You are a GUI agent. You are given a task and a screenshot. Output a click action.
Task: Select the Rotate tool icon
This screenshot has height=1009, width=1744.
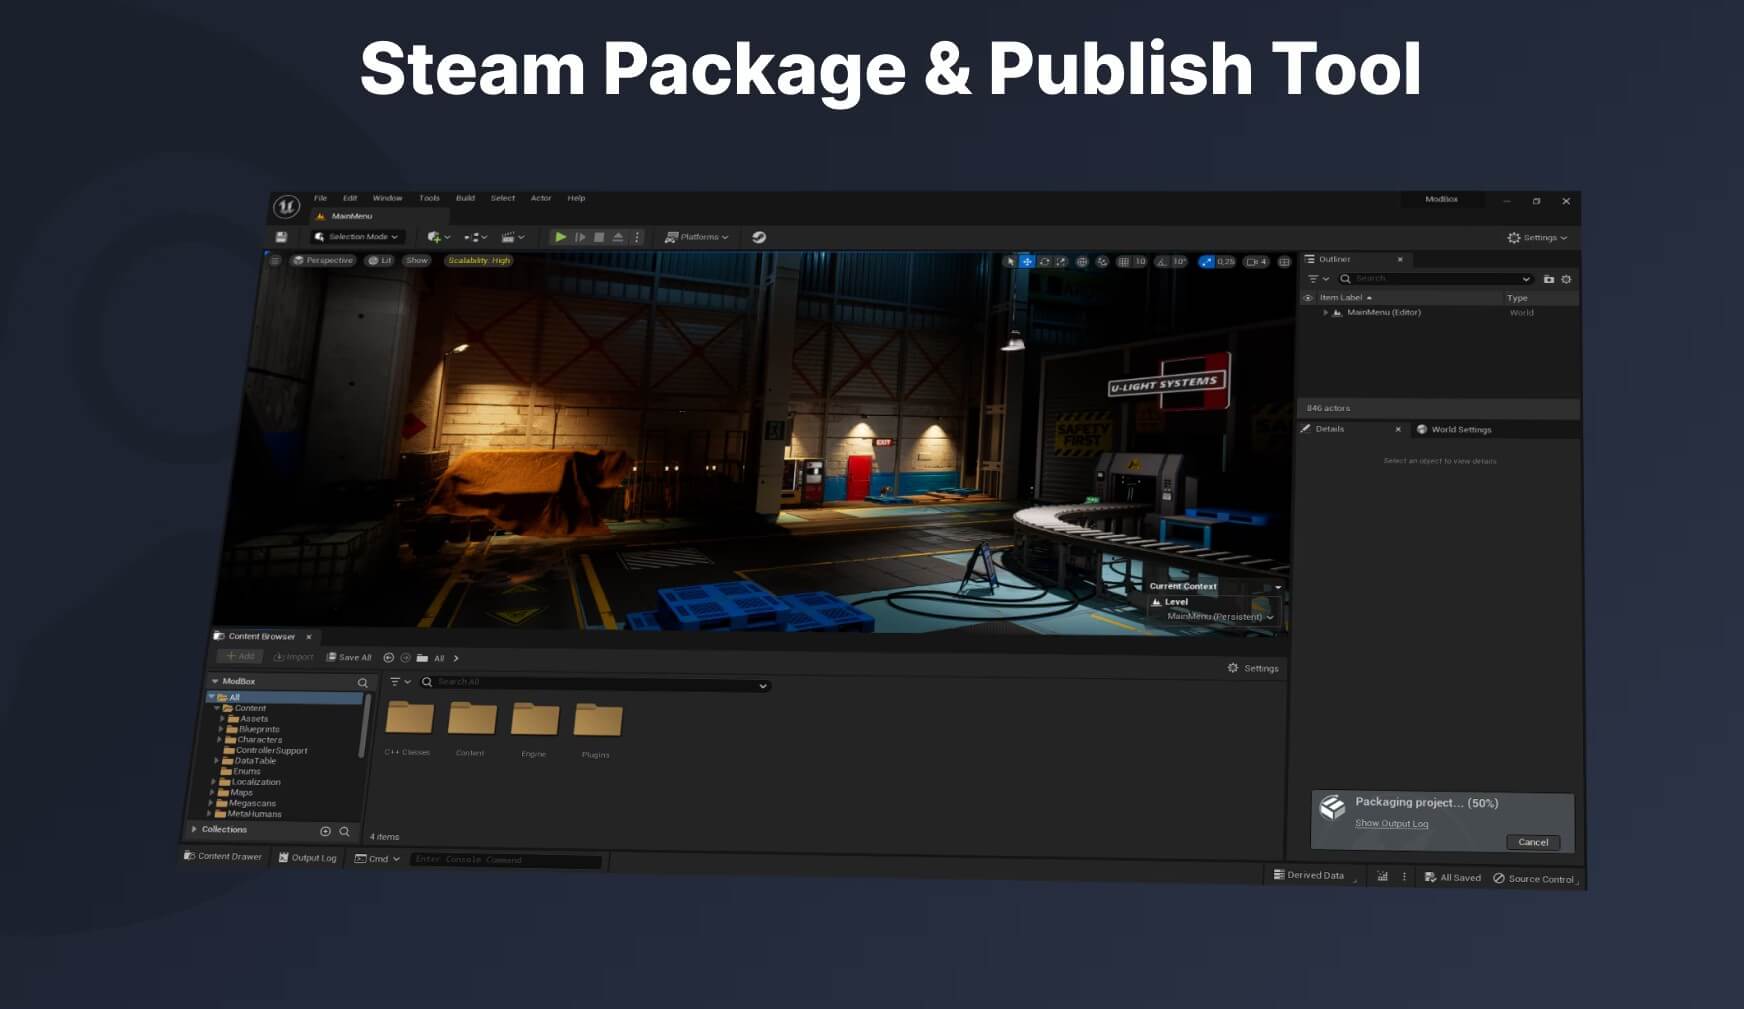(1044, 262)
